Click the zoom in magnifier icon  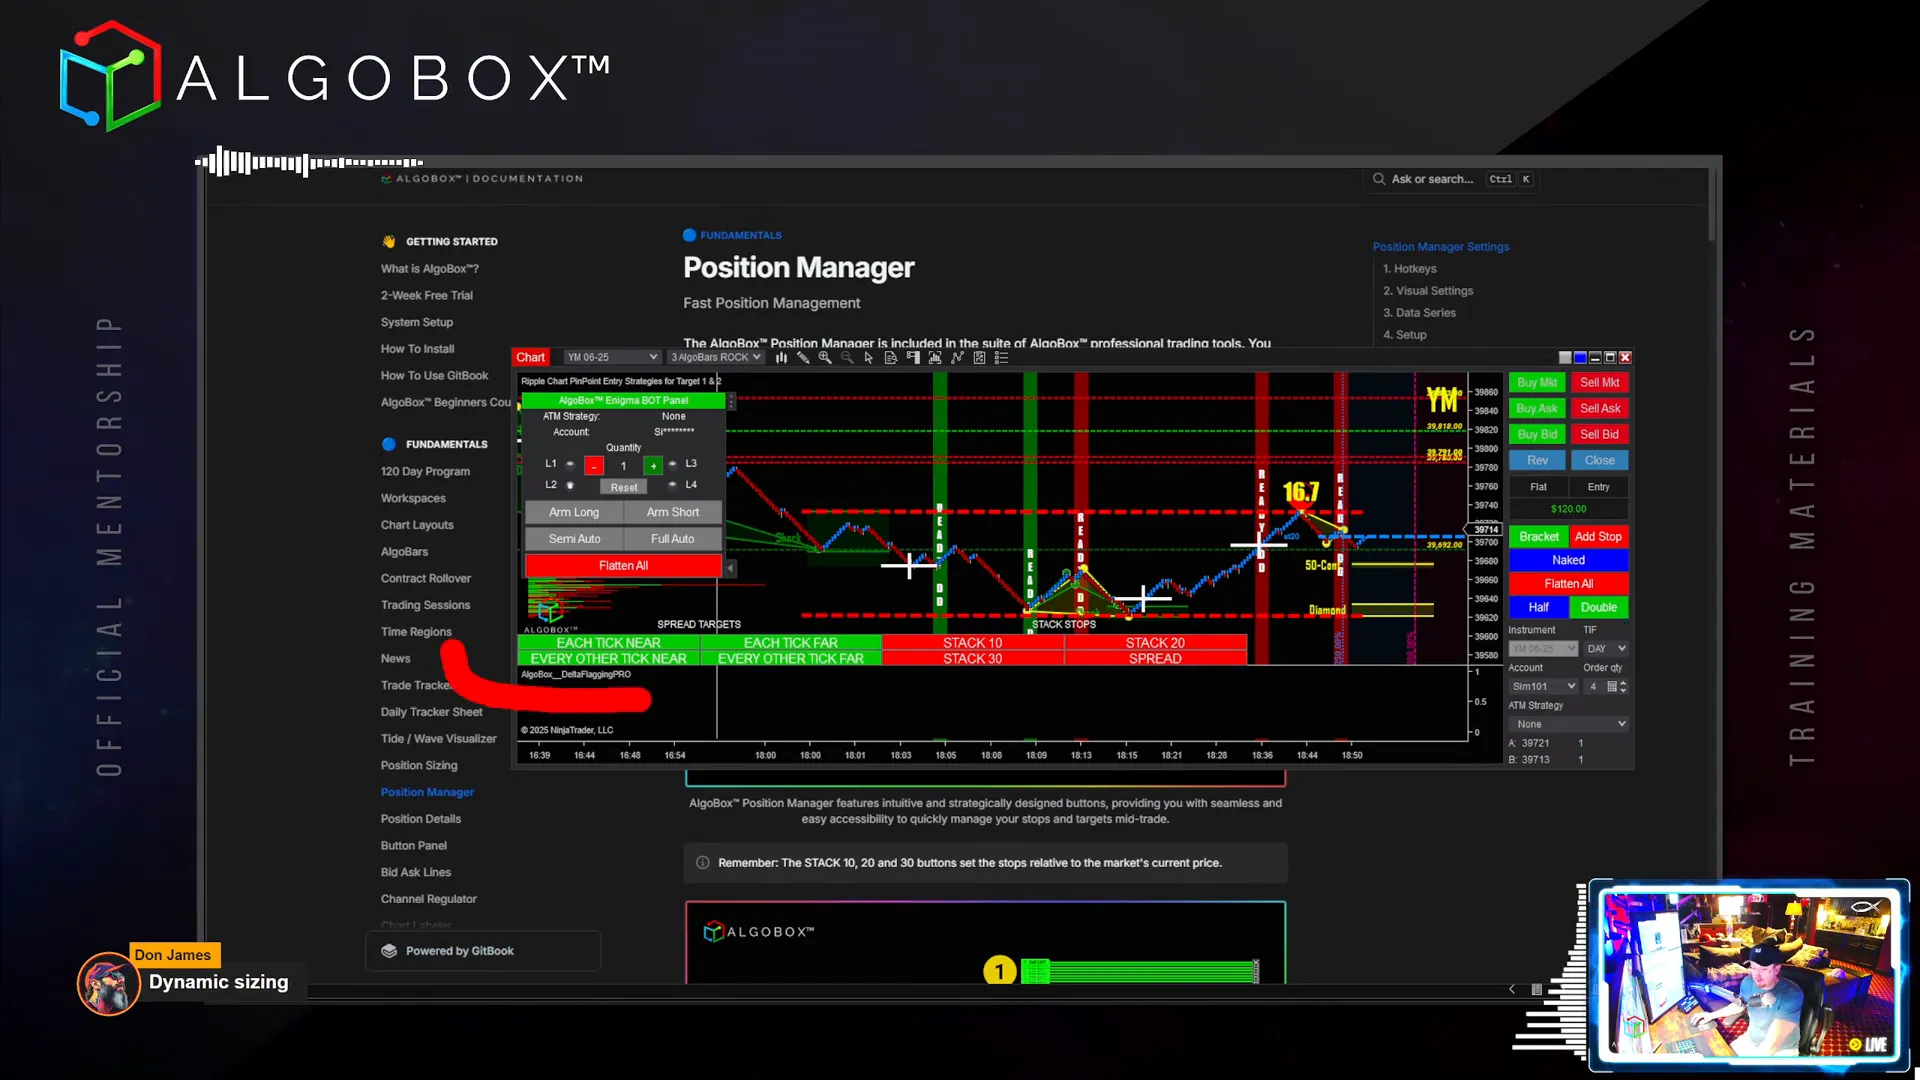[825, 357]
